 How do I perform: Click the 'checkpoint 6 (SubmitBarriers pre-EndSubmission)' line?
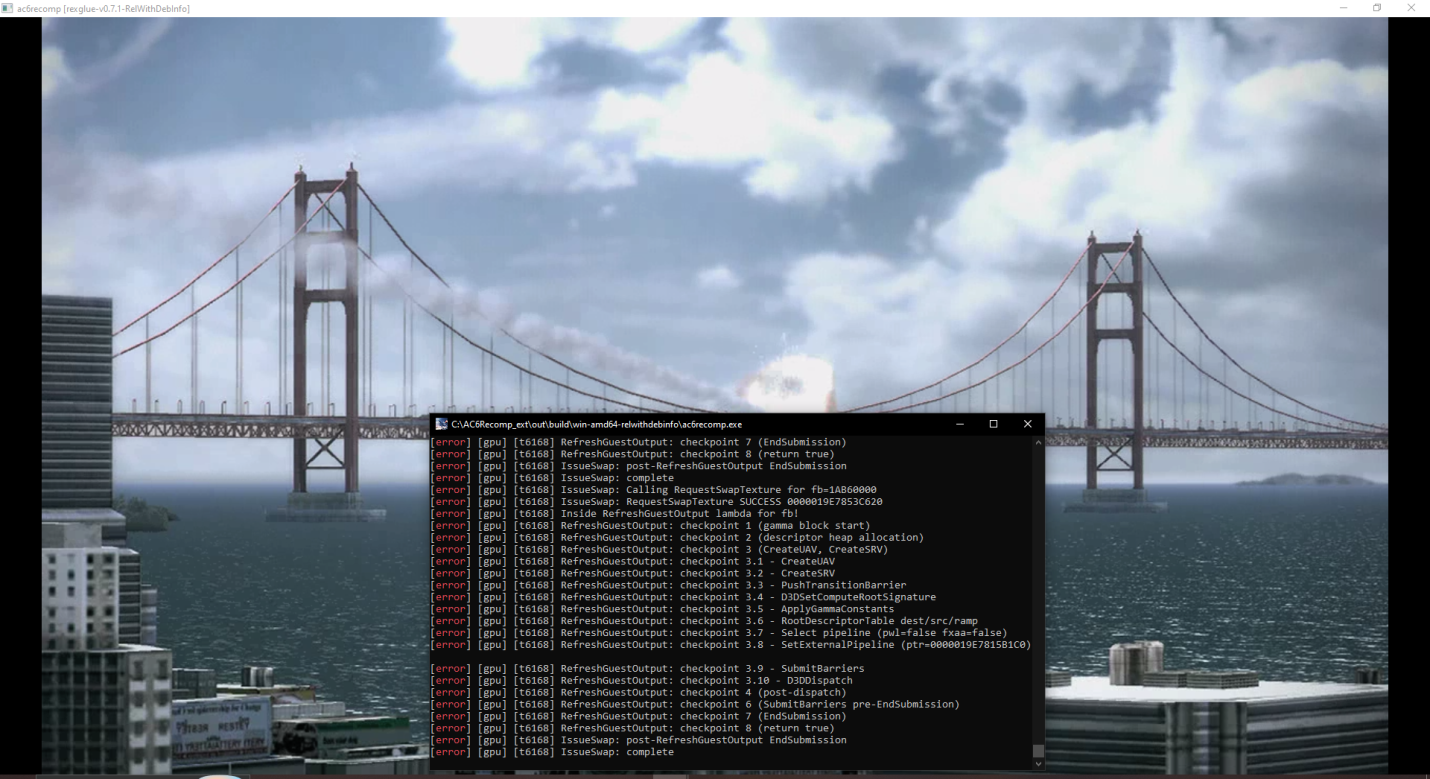click(695, 704)
